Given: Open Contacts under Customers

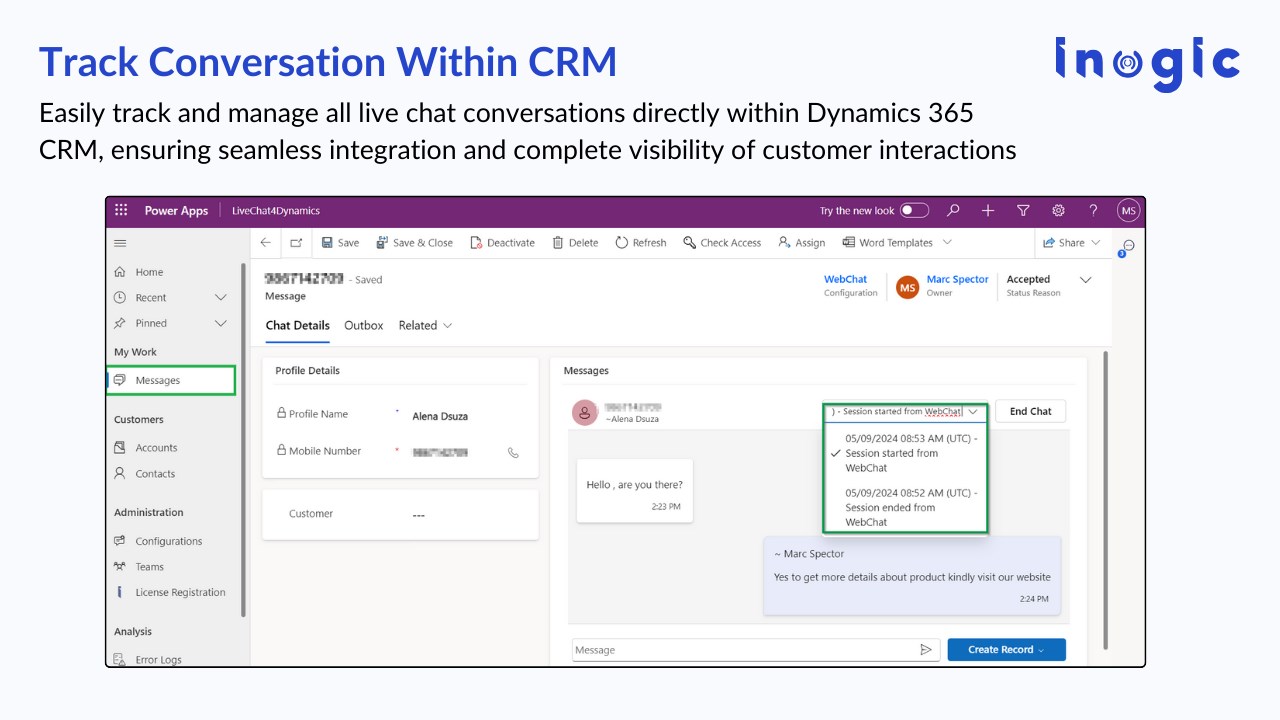Looking at the screenshot, I should click(x=155, y=474).
